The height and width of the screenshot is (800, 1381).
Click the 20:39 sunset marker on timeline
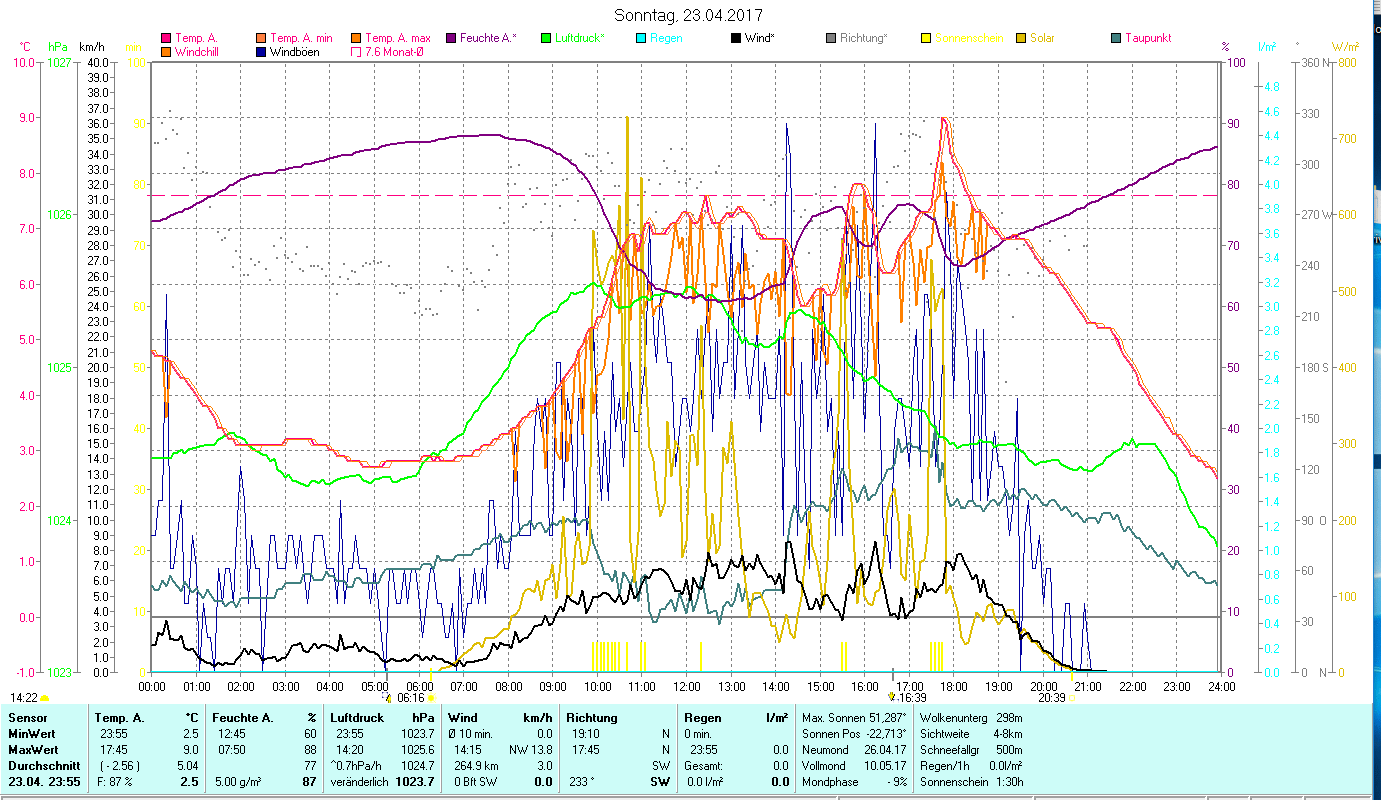pyautogui.click(x=1052, y=698)
